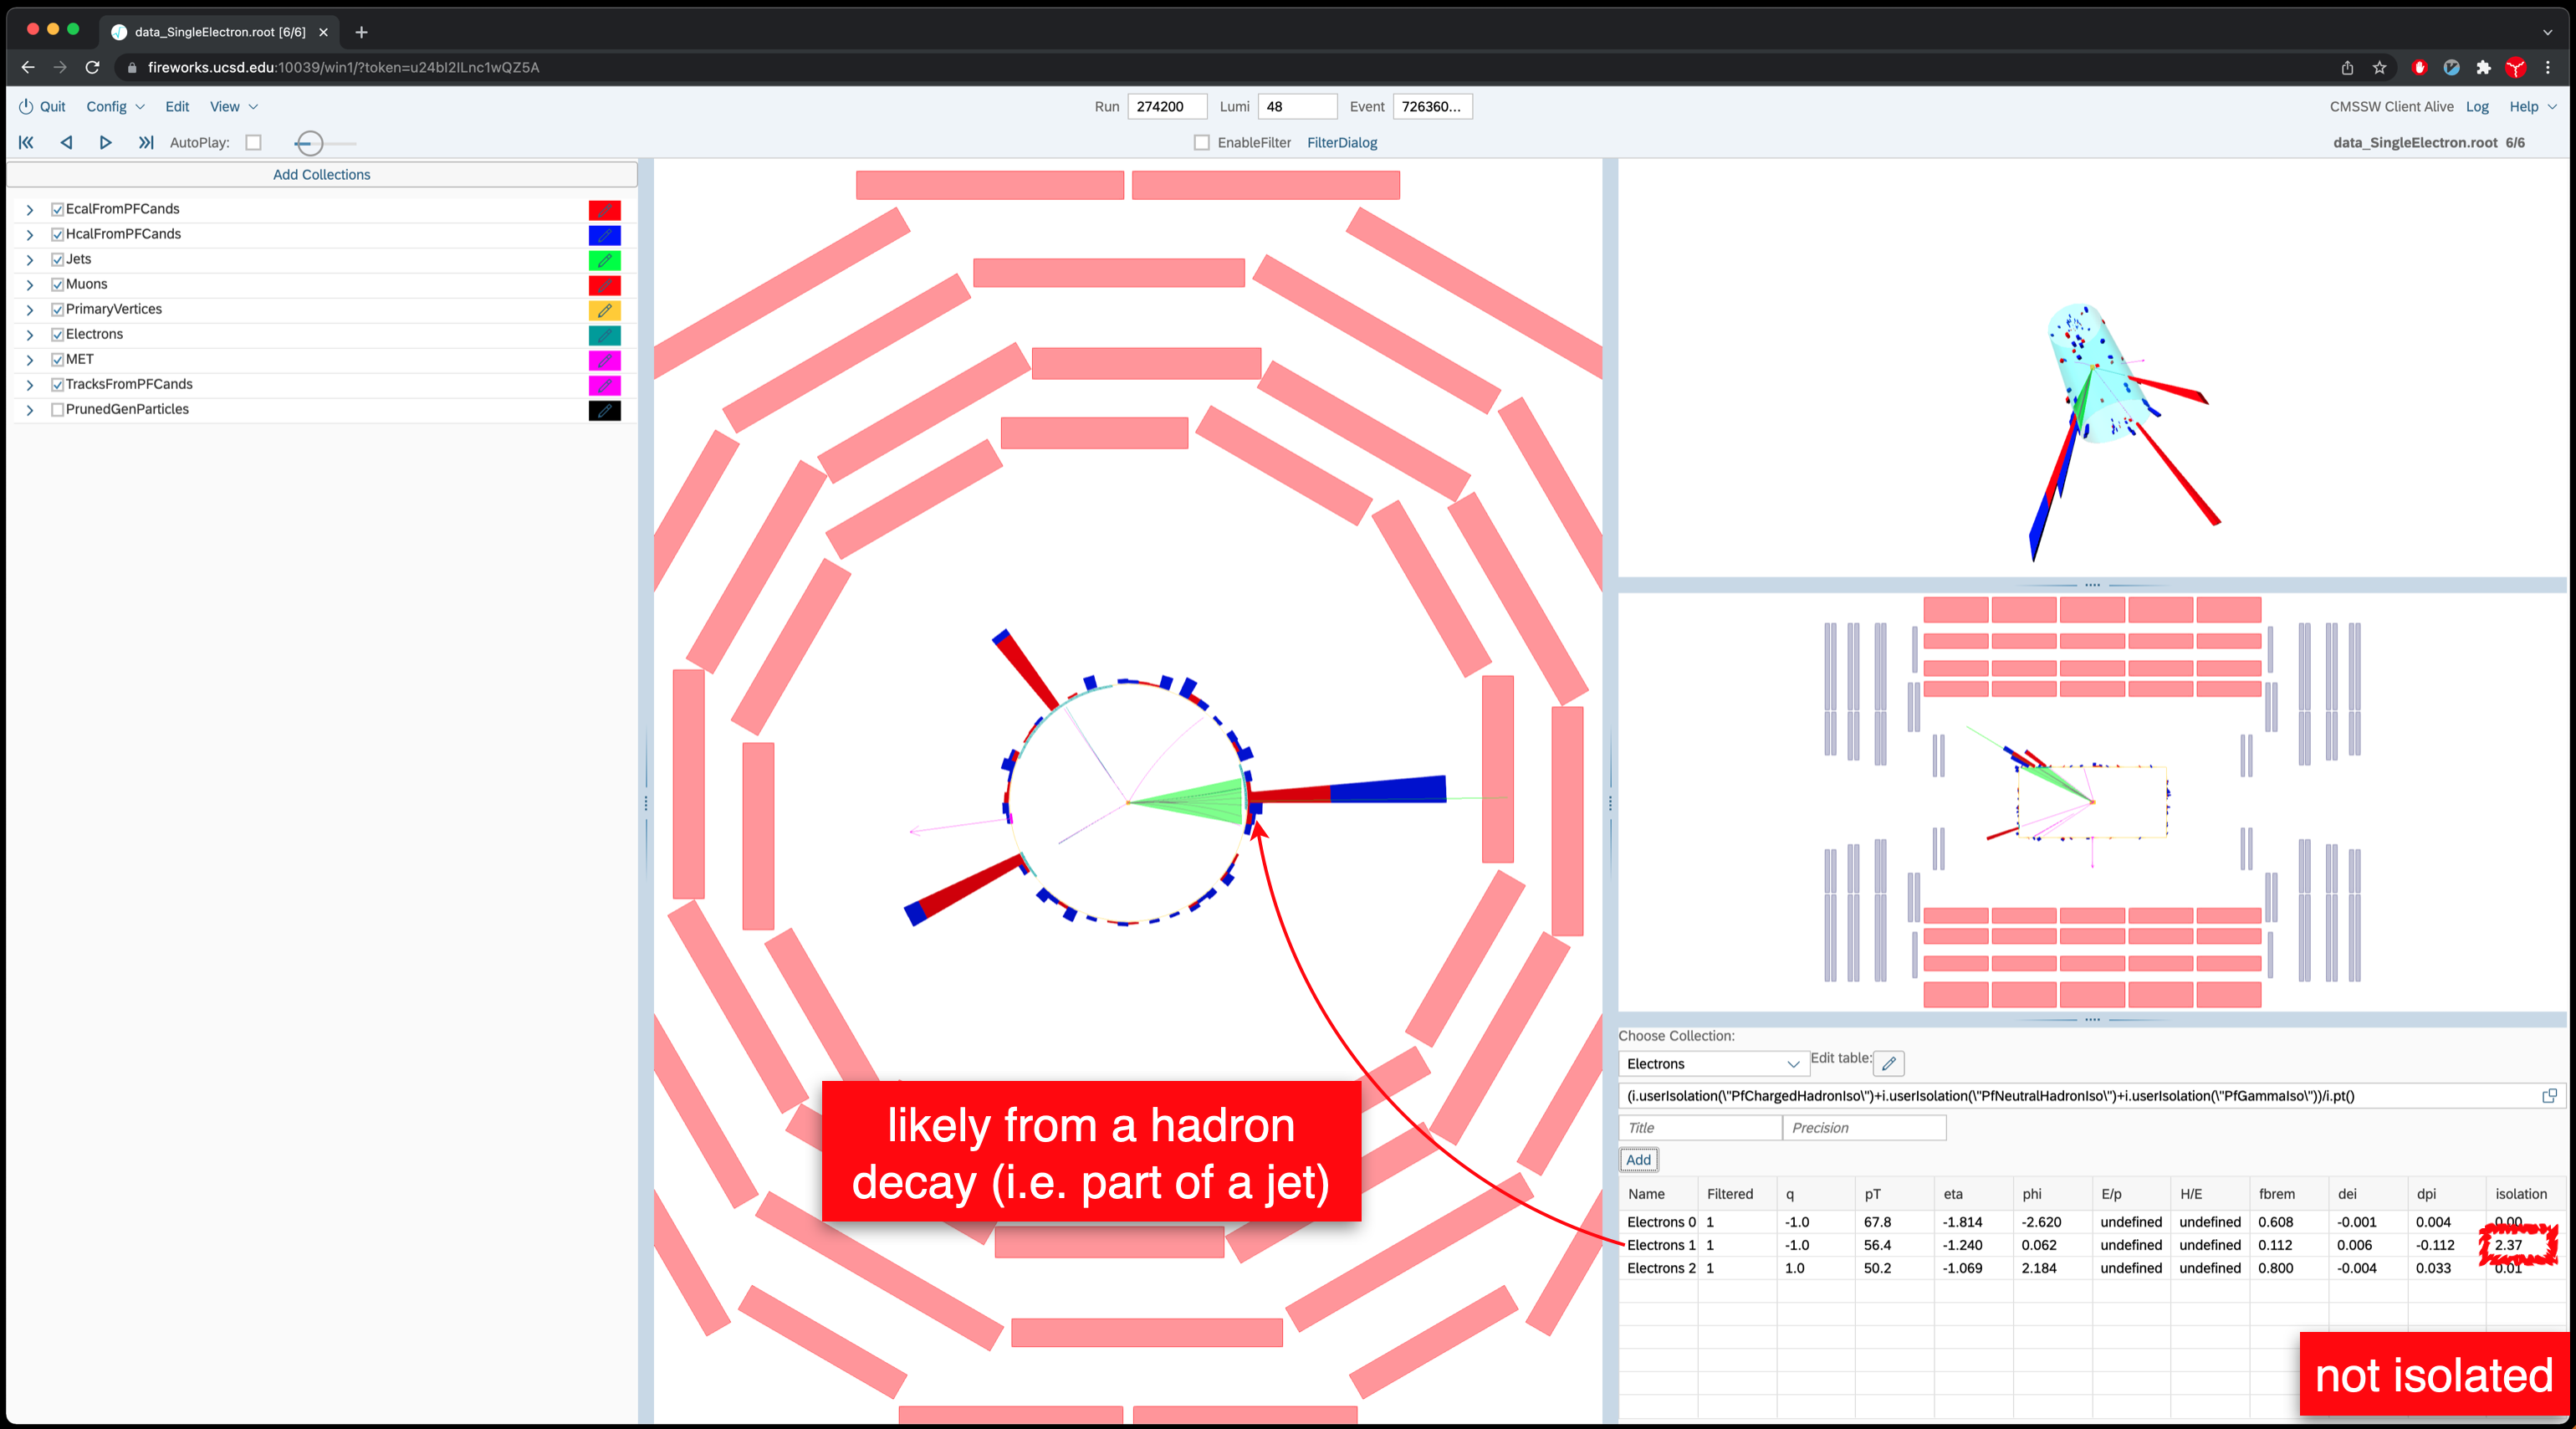Image resolution: width=2576 pixels, height=1429 pixels.
Task: Click the Quit menu item
Action: point(52,106)
